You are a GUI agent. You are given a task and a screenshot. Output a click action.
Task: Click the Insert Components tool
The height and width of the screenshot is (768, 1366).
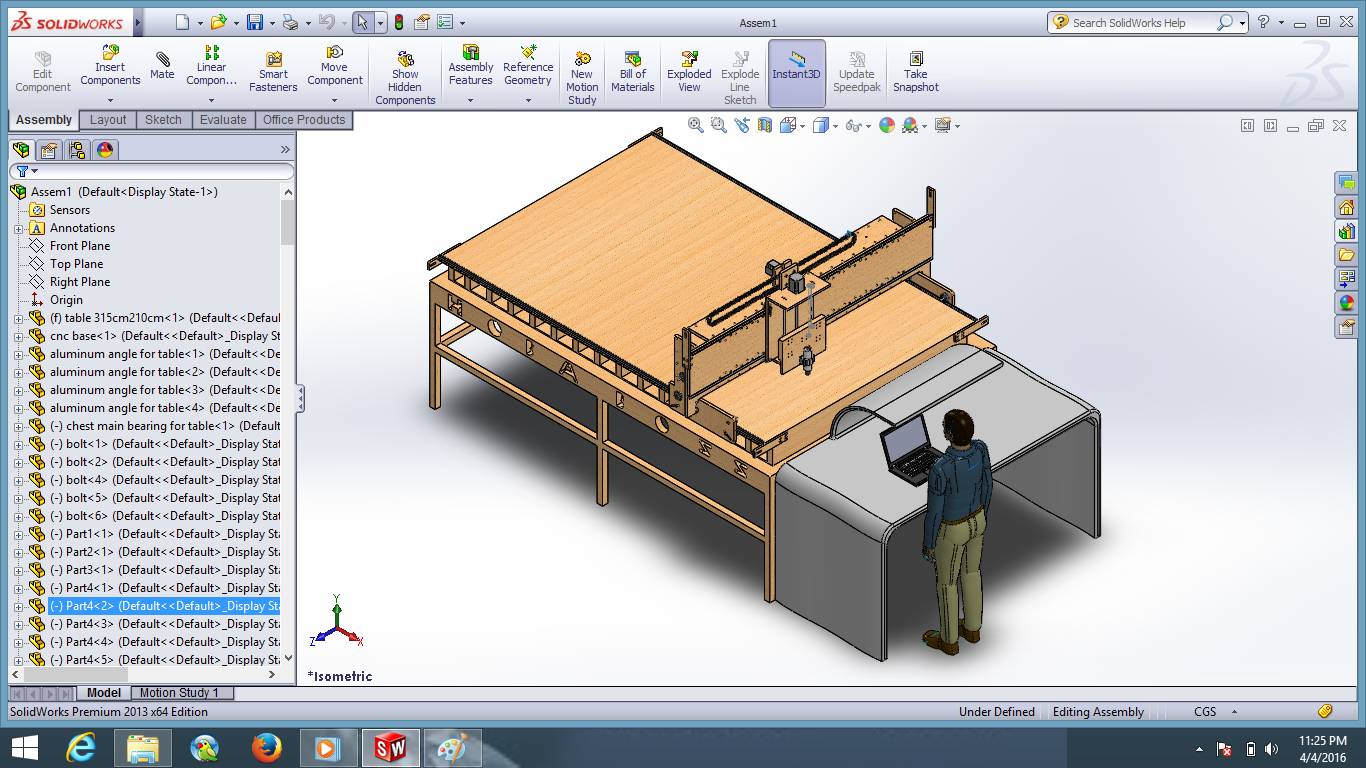point(110,66)
